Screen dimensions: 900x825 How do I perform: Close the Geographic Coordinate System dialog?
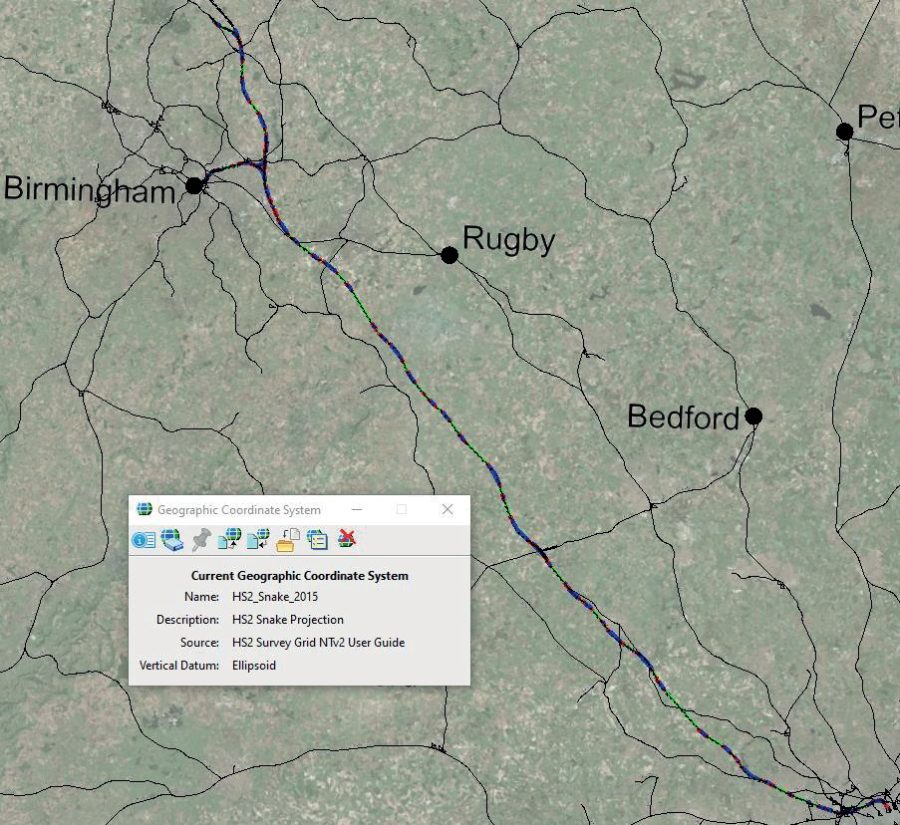(447, 509)
